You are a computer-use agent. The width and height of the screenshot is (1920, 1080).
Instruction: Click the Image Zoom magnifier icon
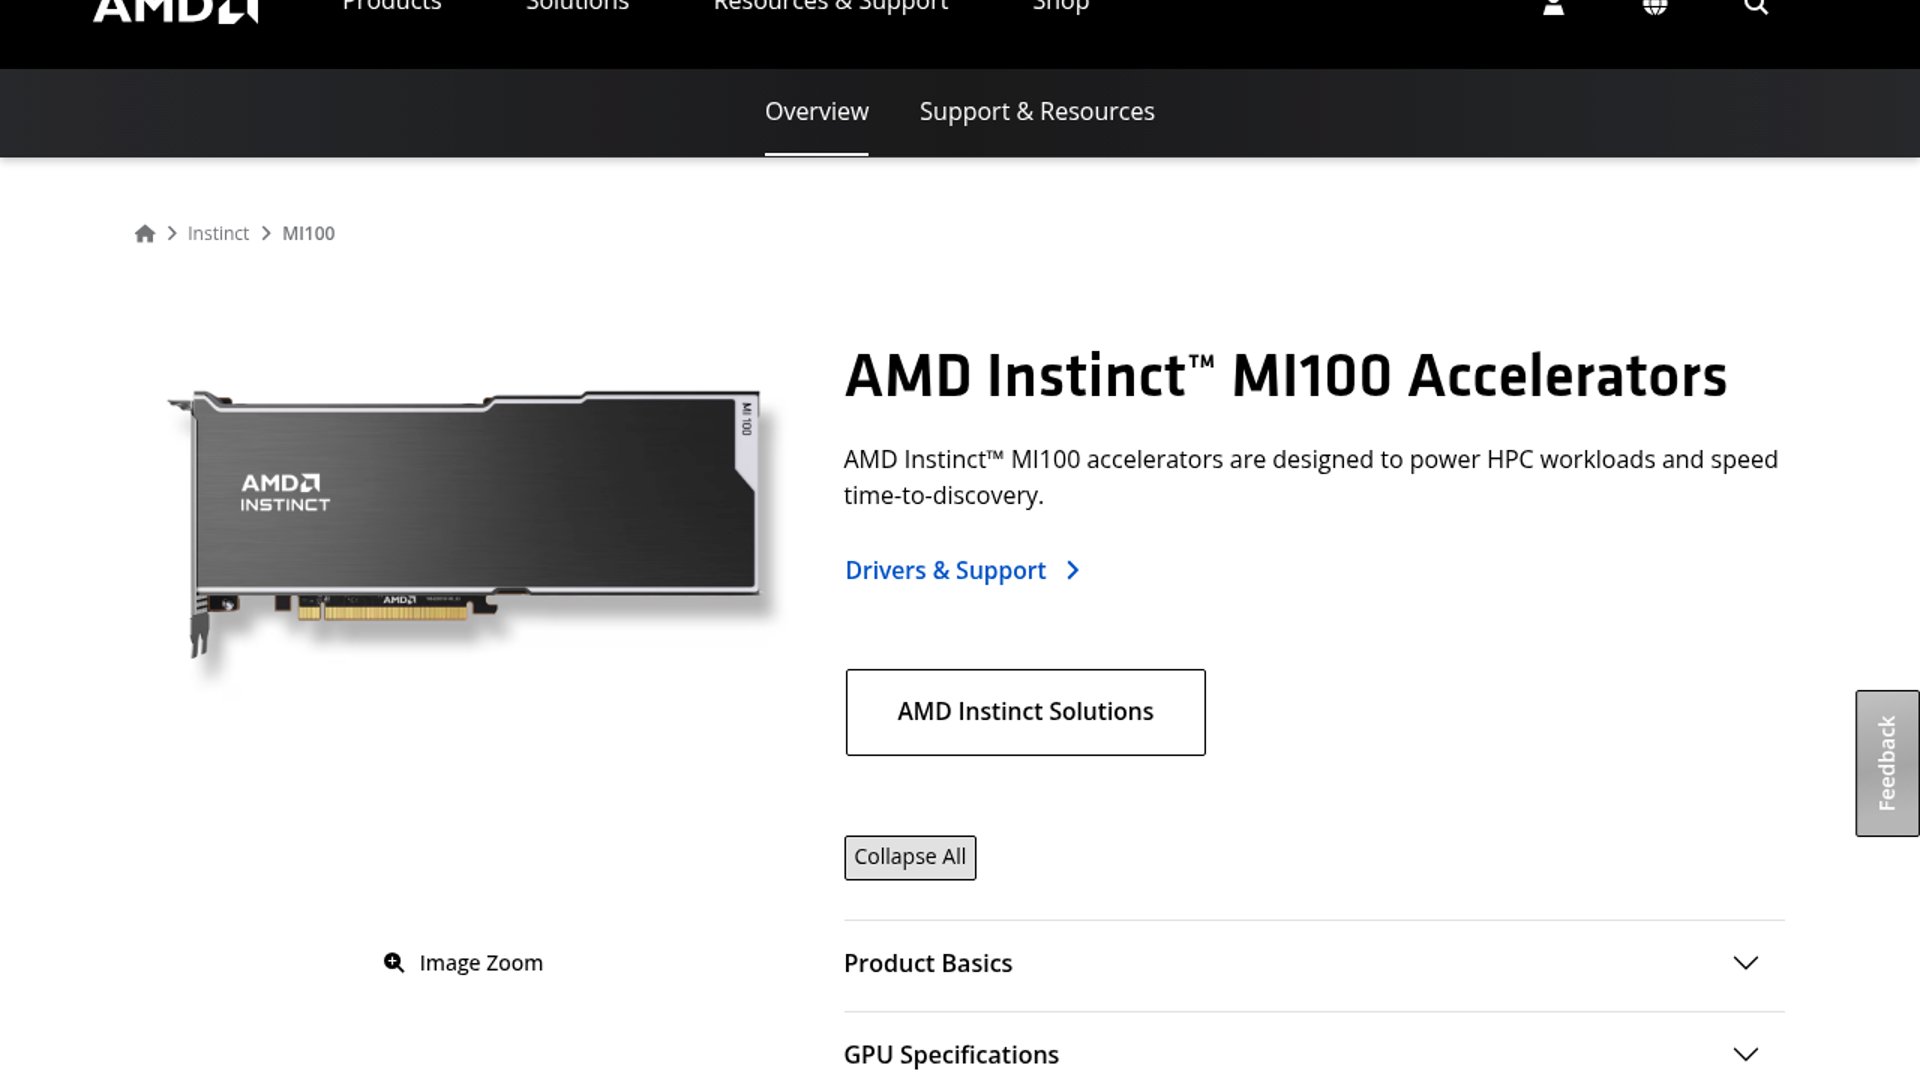point(394,962)
